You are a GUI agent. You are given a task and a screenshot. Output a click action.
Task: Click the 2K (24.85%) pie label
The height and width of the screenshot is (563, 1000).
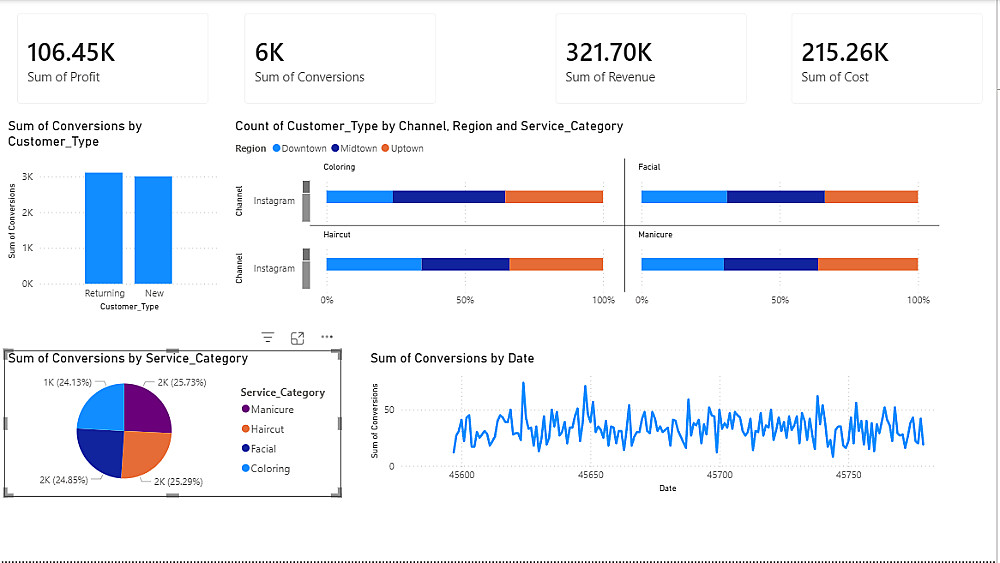(x=64, y=480)
